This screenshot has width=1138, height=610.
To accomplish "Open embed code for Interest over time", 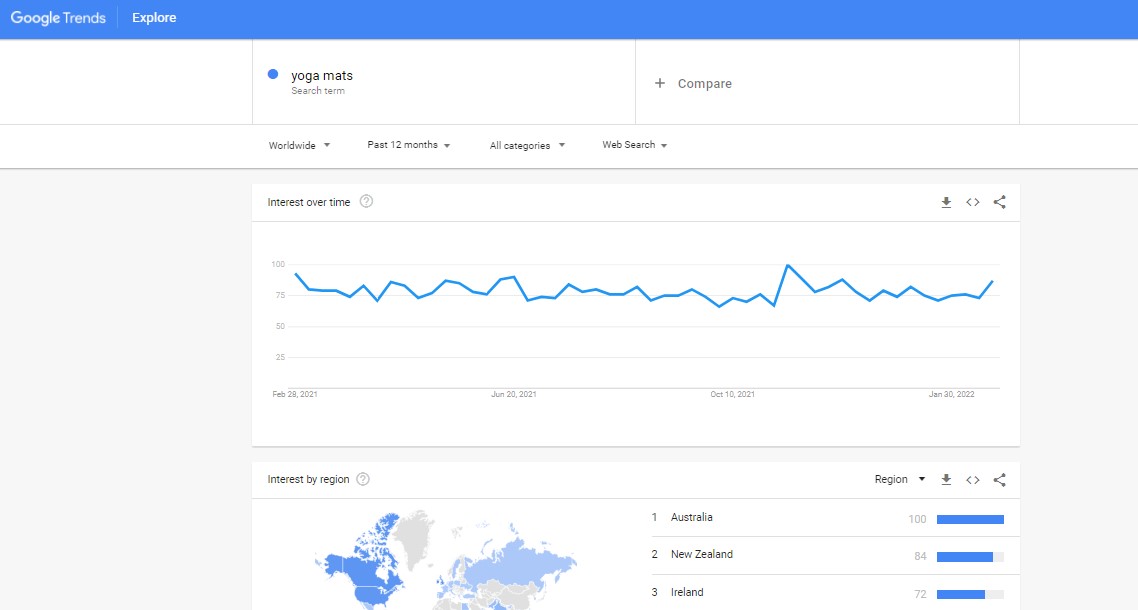I will tap(973, 203).
